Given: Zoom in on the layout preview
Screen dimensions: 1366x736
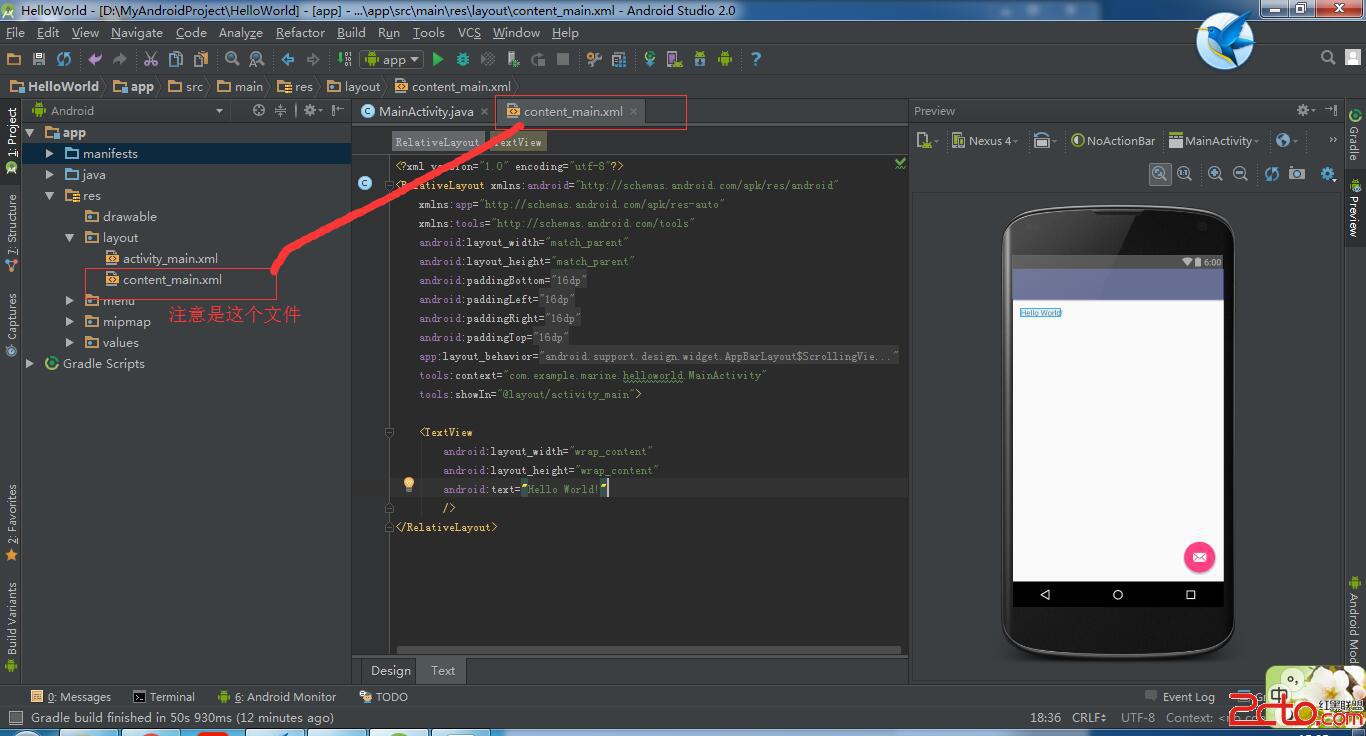Looking at the screenshot, I should 1215,174.
